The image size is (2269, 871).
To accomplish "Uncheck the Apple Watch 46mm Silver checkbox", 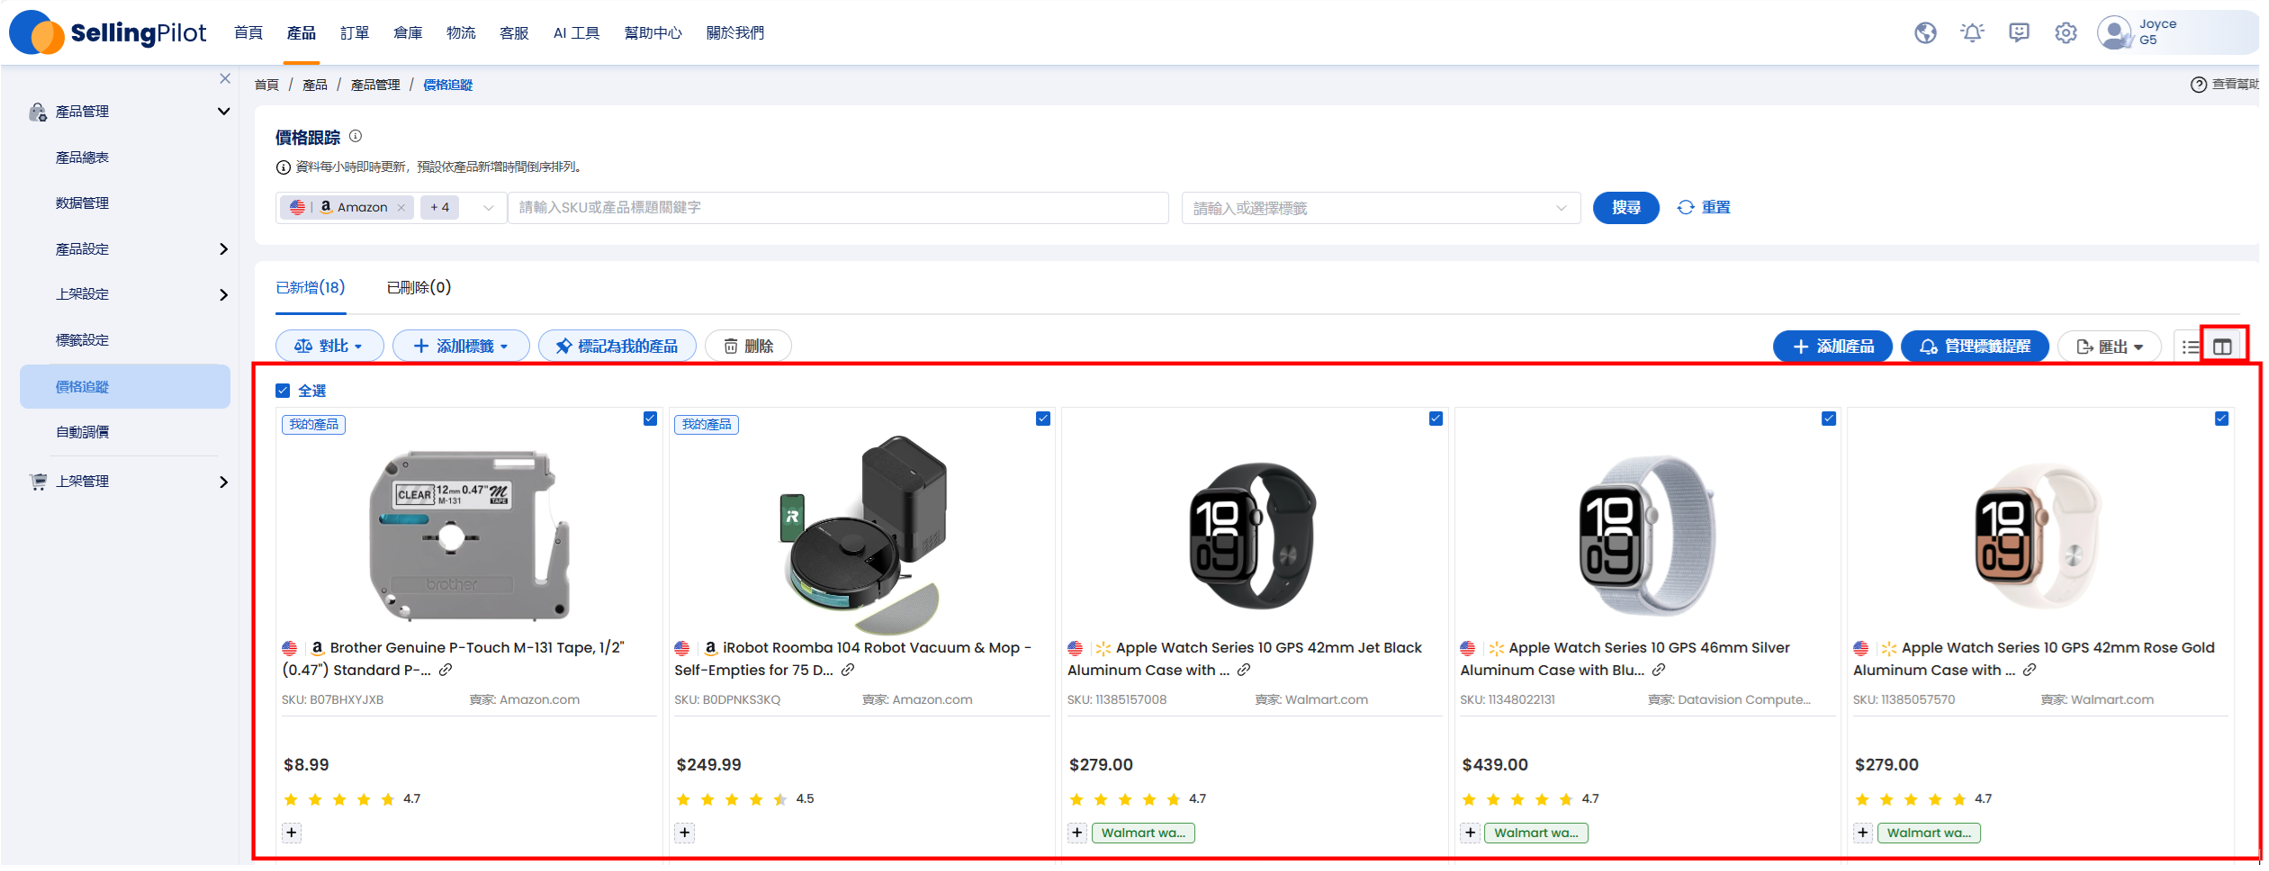I will point(1829,418).
